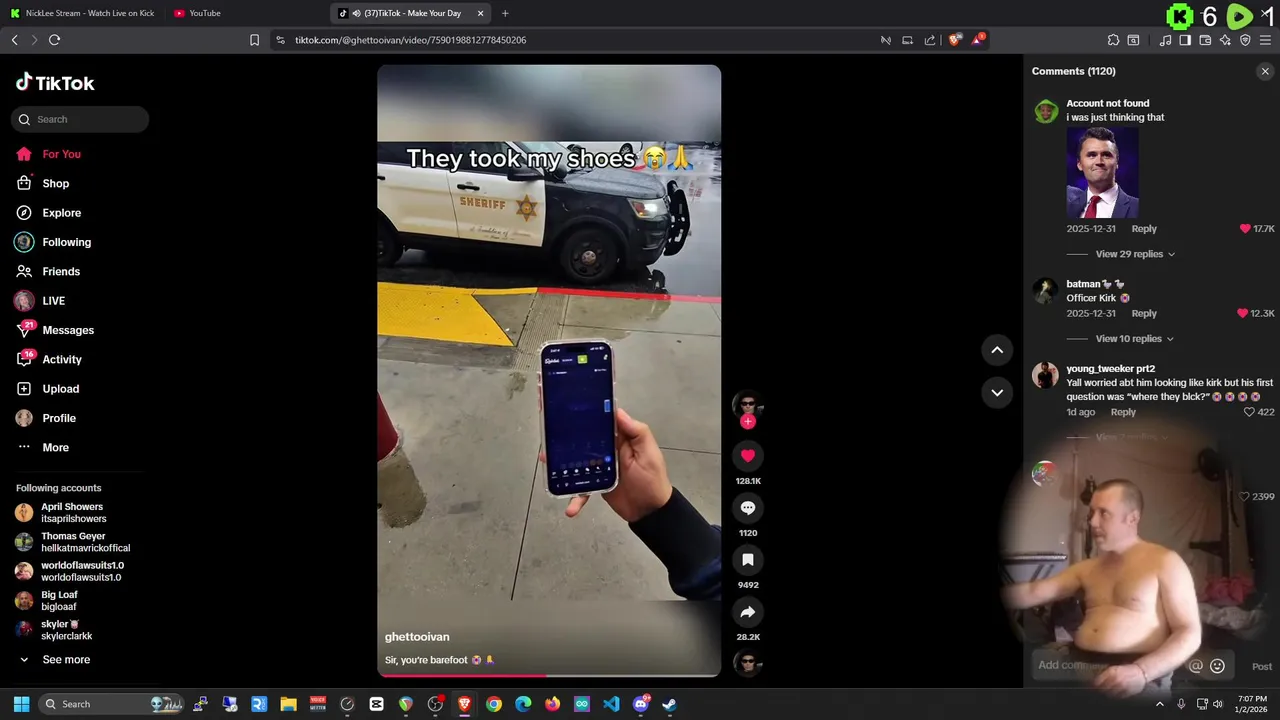Screen dimensions: 1280x720
Task: Reply to the "i was just thinking that" comment
Action: point(1144,229)
